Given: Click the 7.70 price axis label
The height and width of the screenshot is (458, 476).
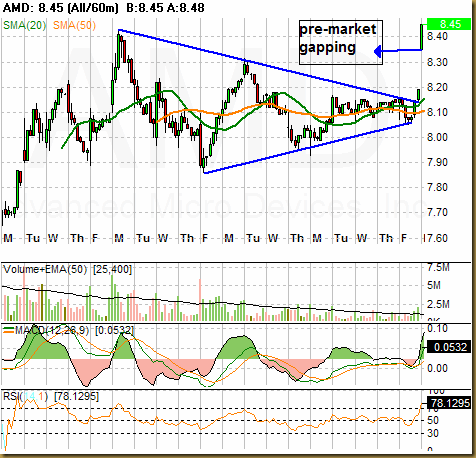Looking at the screenshot, I should pos(437,212).
